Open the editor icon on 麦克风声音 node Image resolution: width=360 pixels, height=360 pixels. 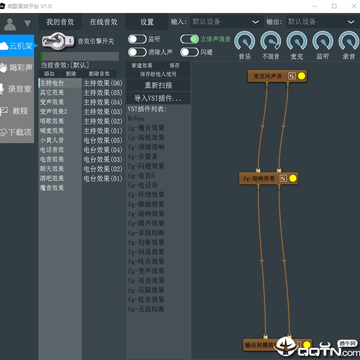292,76
